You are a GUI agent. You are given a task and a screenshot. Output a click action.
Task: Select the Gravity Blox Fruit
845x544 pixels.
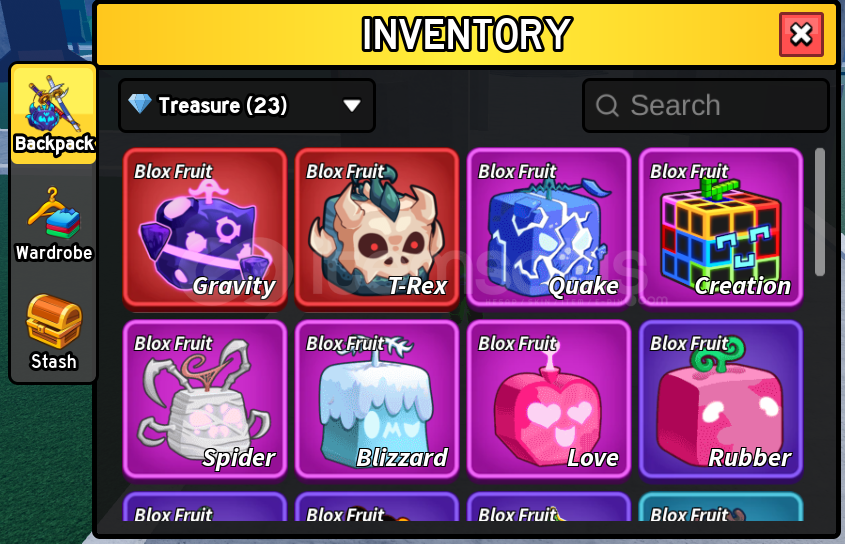(205, 229)
